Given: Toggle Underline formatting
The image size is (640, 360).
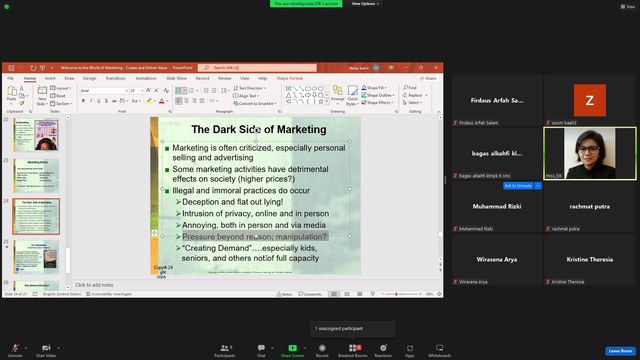Looking at the screenshot, I should 99,101.
